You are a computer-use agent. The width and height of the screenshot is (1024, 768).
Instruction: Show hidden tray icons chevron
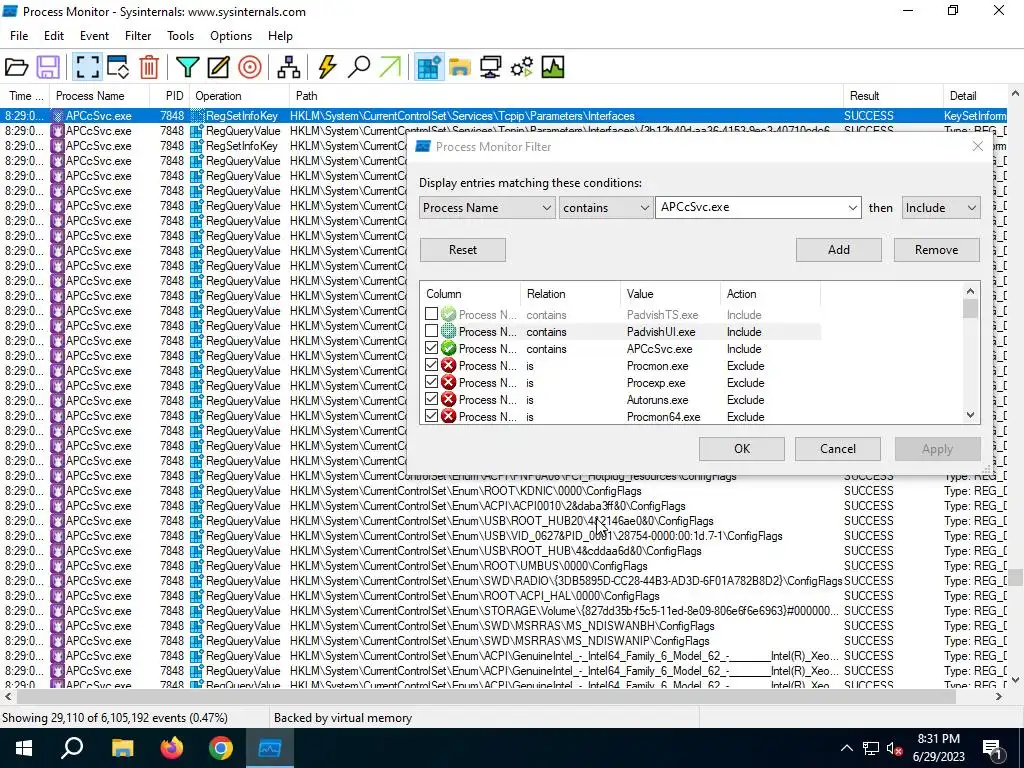[x=846, y=748]
